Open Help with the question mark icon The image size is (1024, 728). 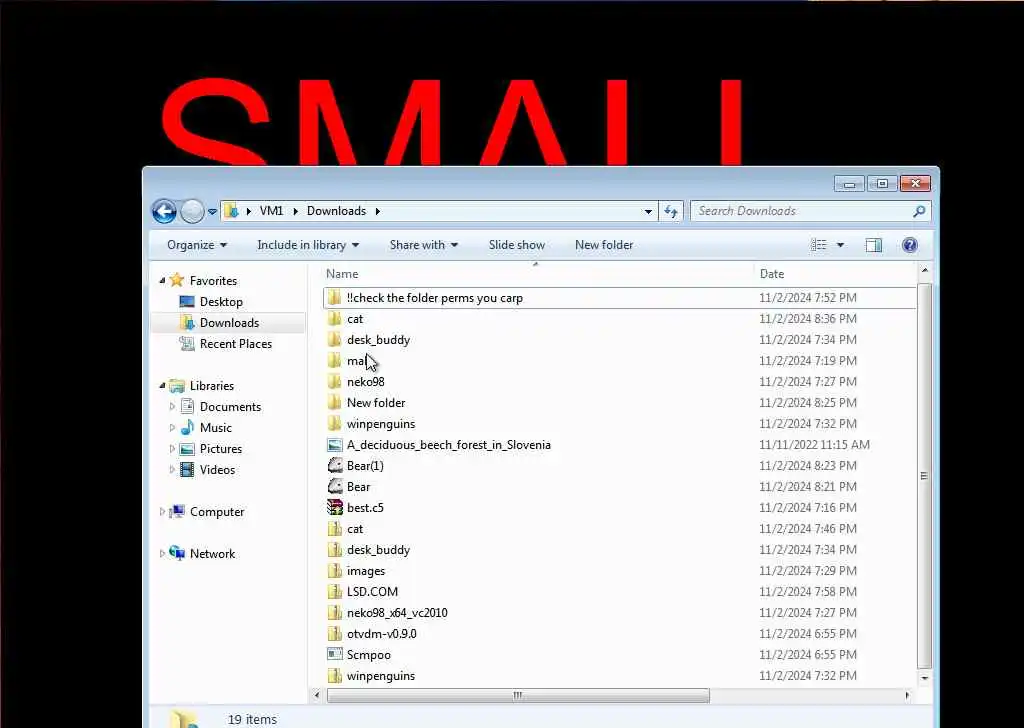coord(910,245)
